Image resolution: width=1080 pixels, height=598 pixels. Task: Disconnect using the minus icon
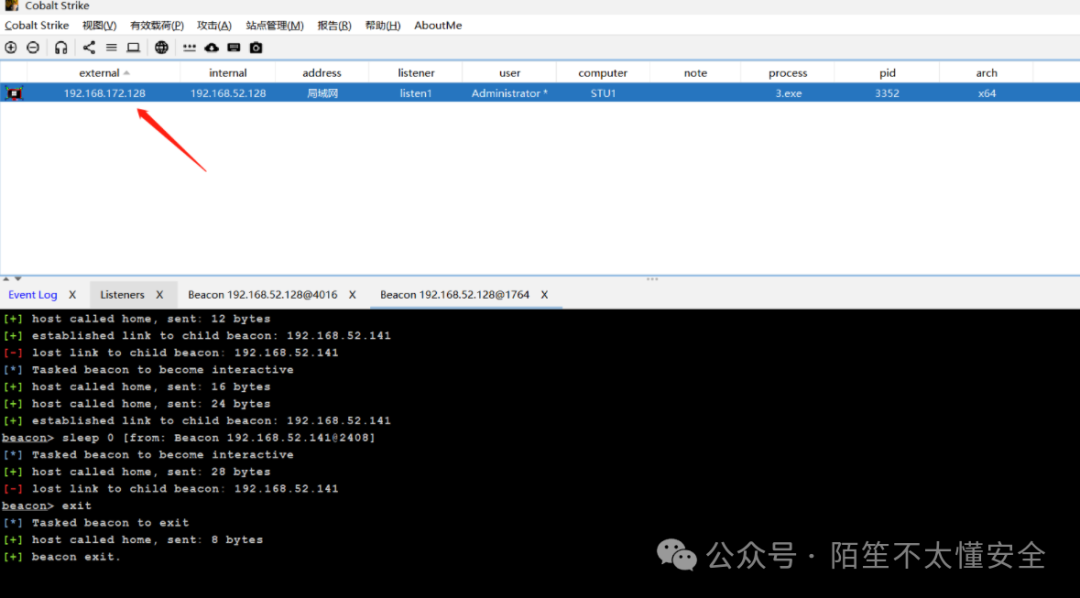(x=32, y=47)
